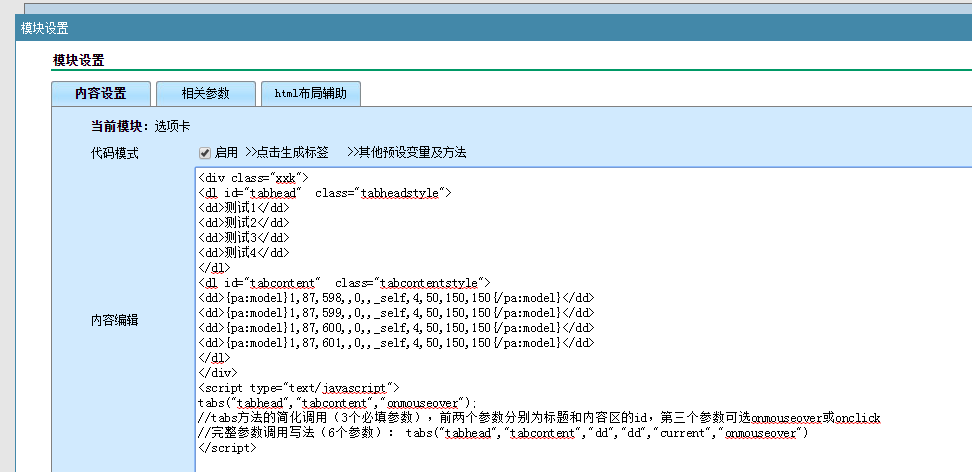972x472 pixels.
Task: Open the 相关参数 tab
Action: (205, 94)
